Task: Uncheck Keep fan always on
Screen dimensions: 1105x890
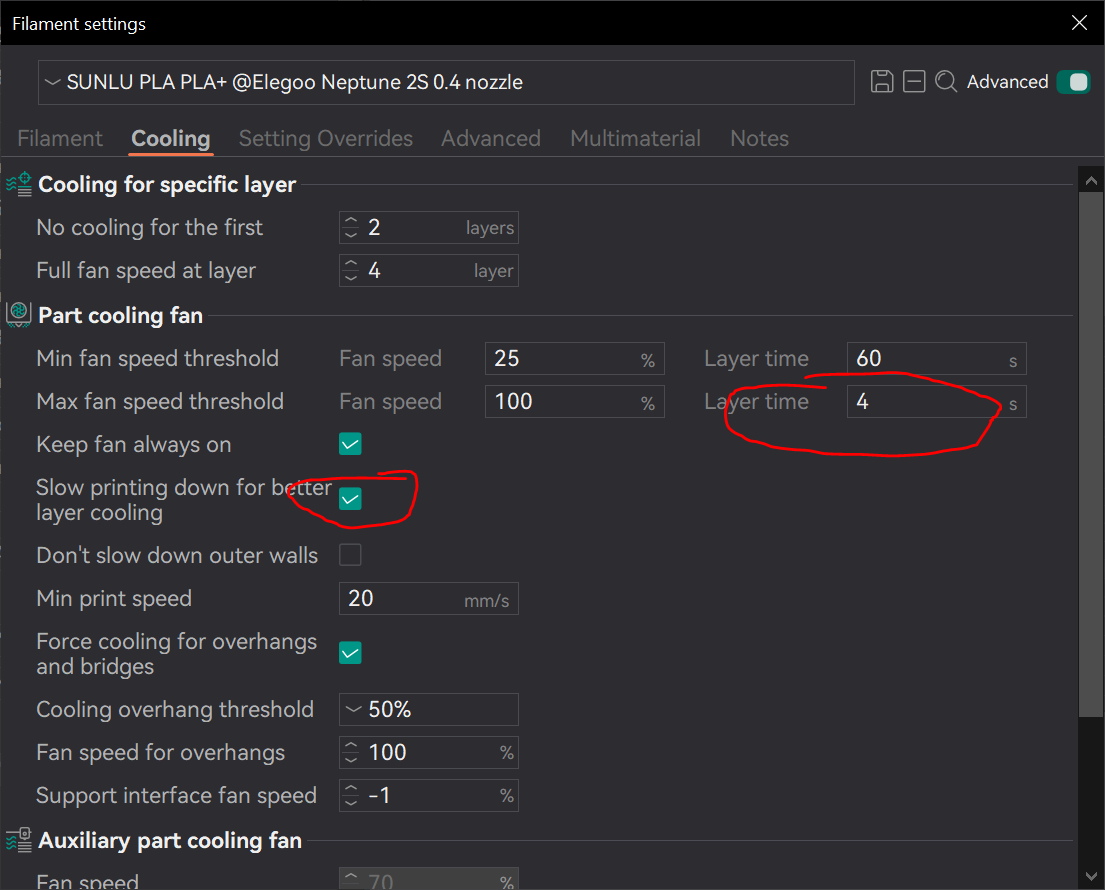Action: 350,444
